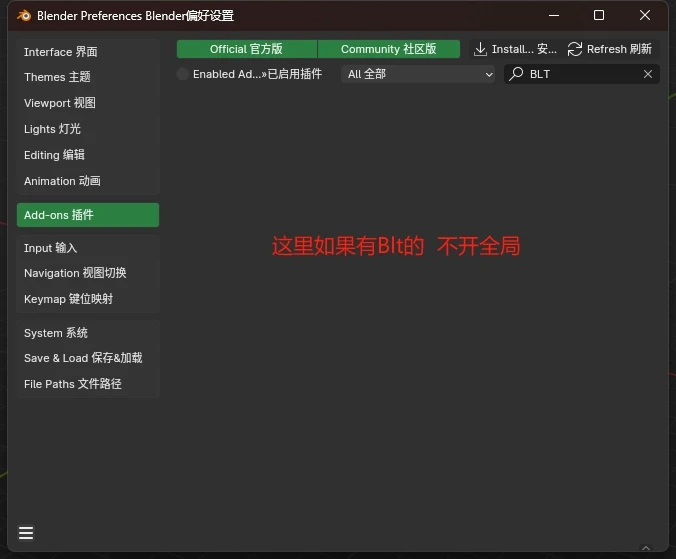Image resolution: width=676 pixels, height=559 pixels.
Task: Click into the BLT search field
Action: coord(582,74)
